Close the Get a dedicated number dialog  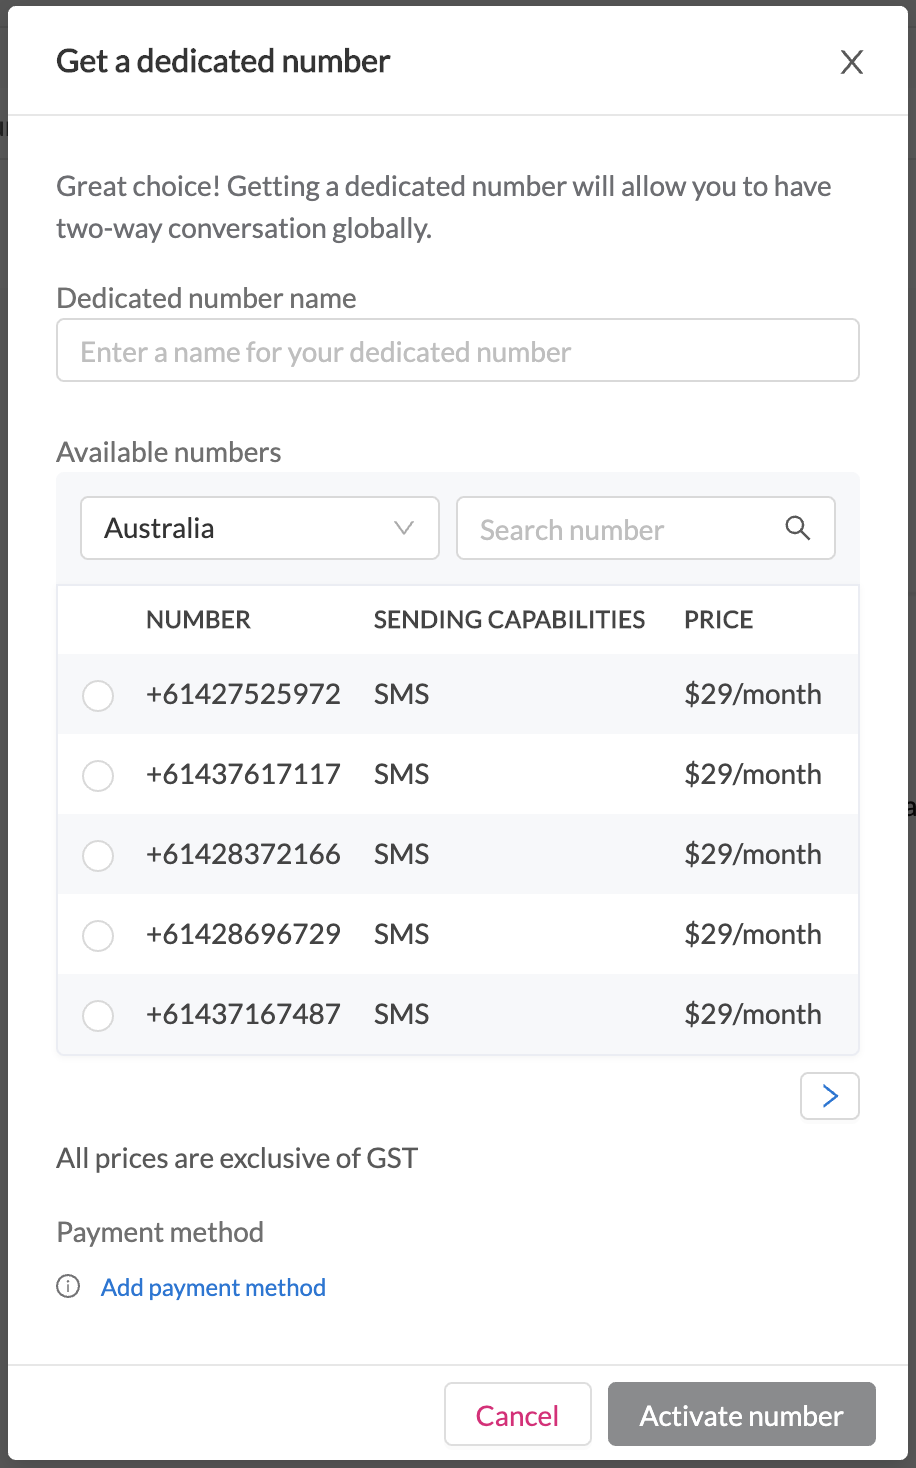click(x=851, y=62)
